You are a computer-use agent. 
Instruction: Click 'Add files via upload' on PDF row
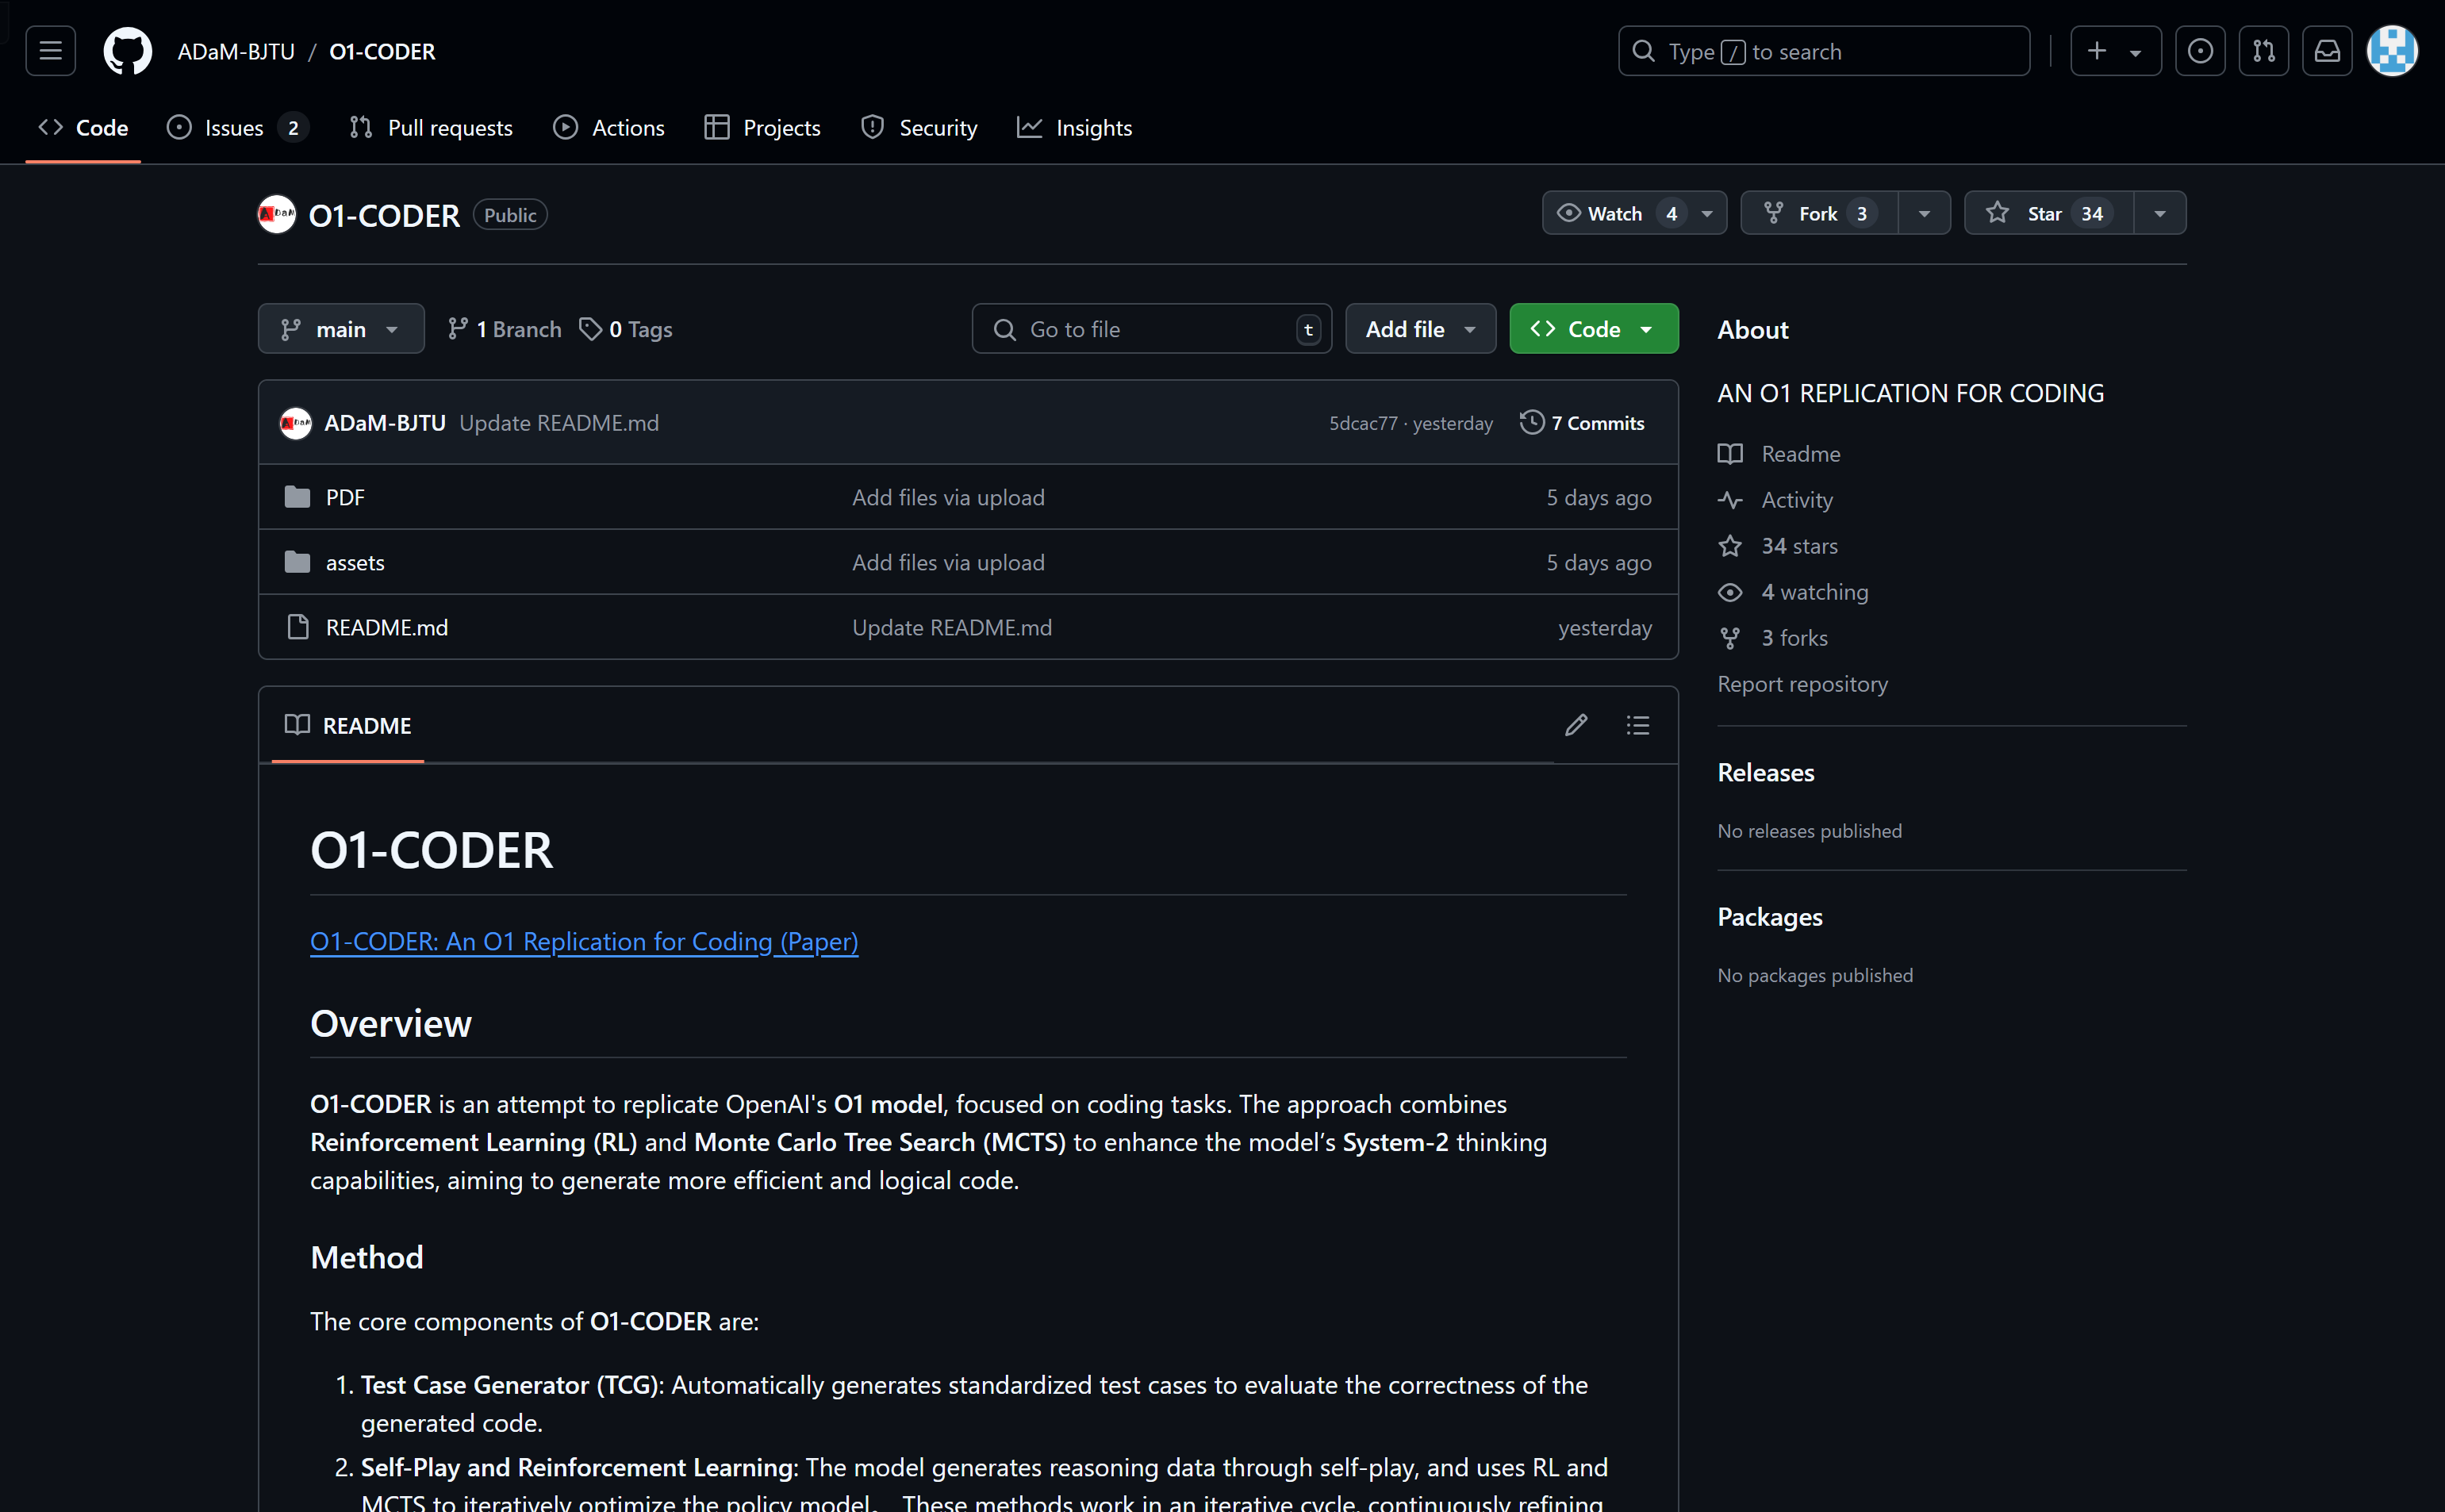[x=948, y=497]
